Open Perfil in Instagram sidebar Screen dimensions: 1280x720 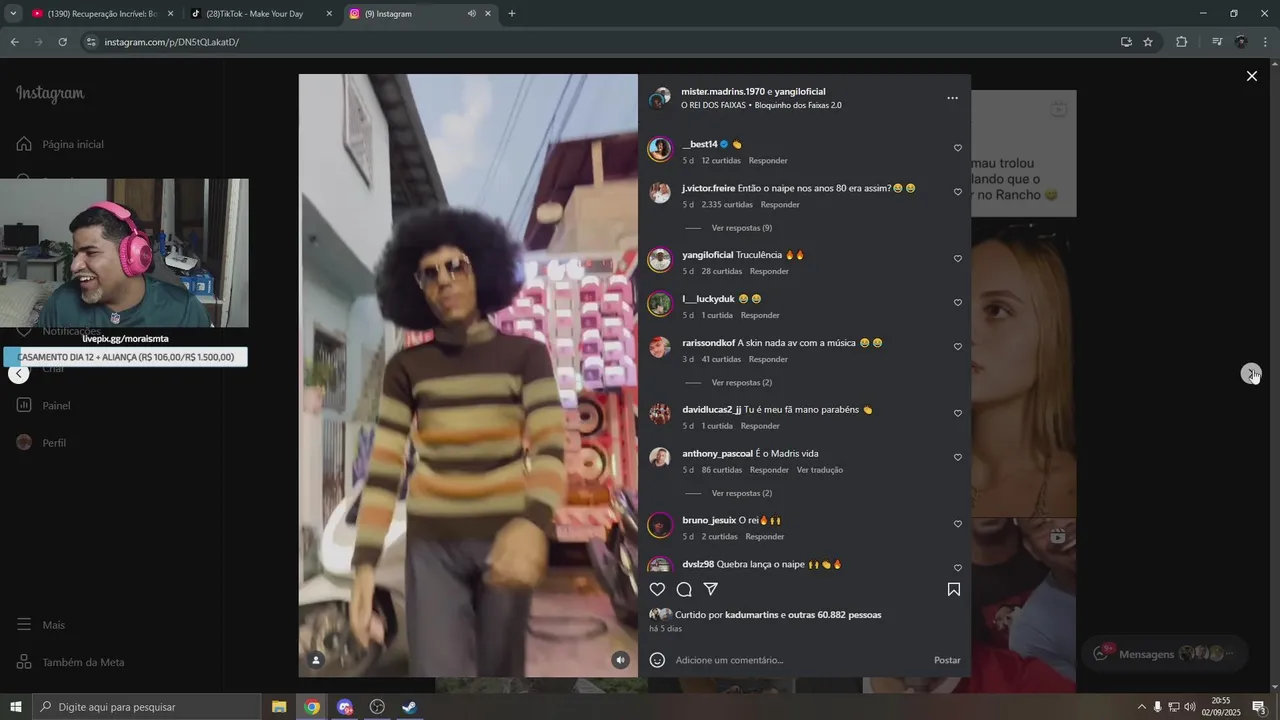pos(41,443)
